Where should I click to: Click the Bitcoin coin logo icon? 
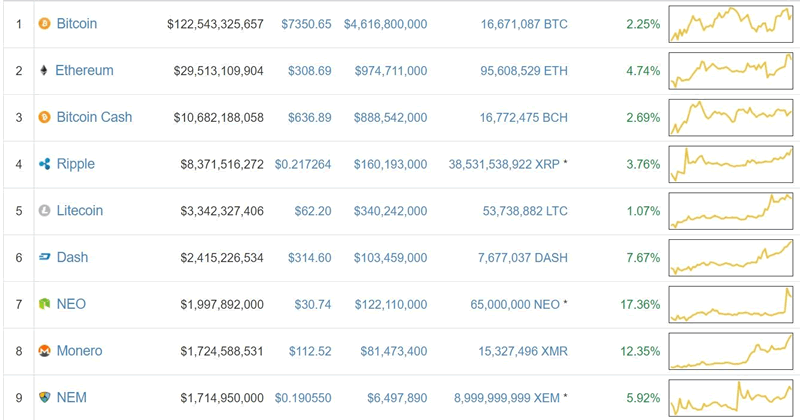[44, 23]
